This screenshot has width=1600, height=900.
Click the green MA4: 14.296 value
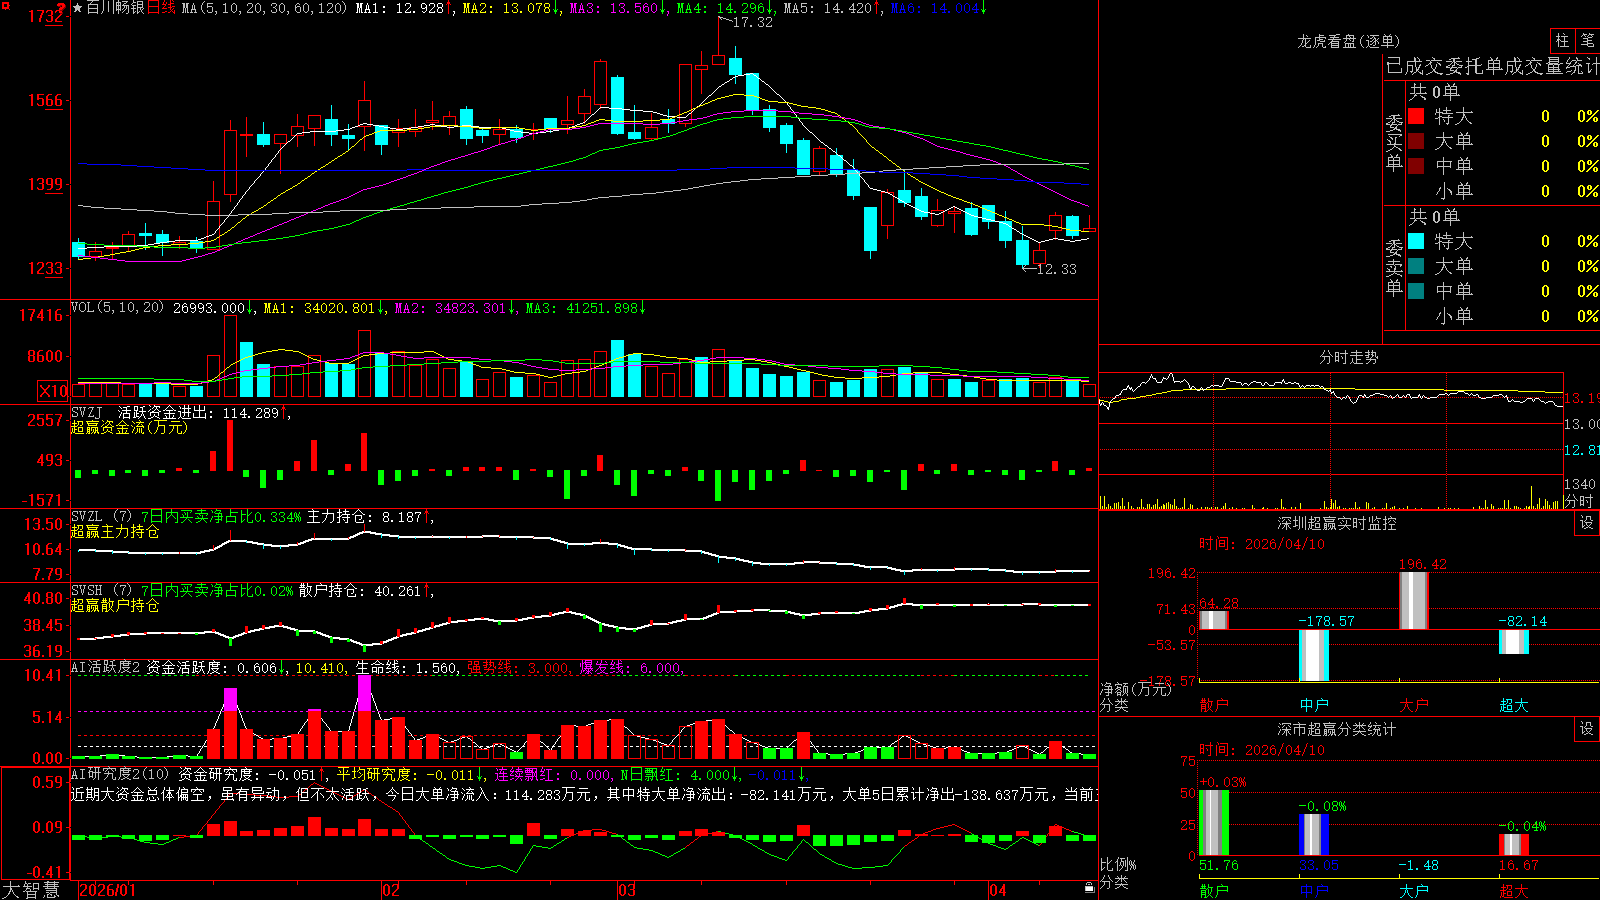click(724, 8)
